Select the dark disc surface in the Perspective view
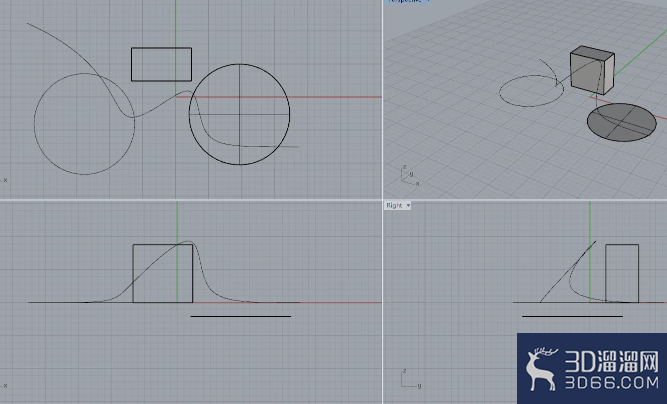The height and width of the screenshot is (404, 667). (x=621, y=122)
